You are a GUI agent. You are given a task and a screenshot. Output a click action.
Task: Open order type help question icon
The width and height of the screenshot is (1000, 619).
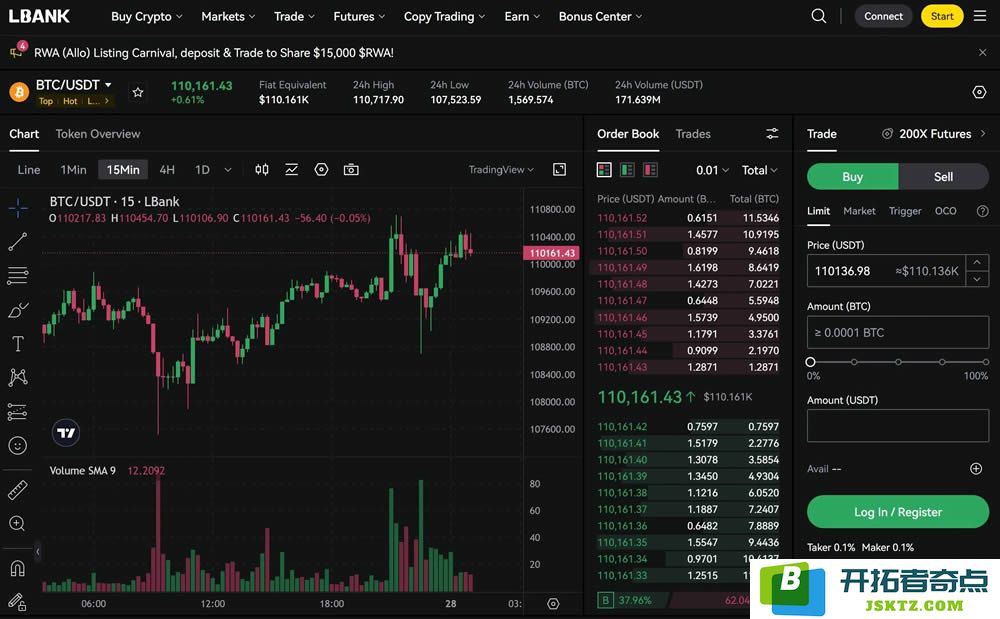(982, 211)
